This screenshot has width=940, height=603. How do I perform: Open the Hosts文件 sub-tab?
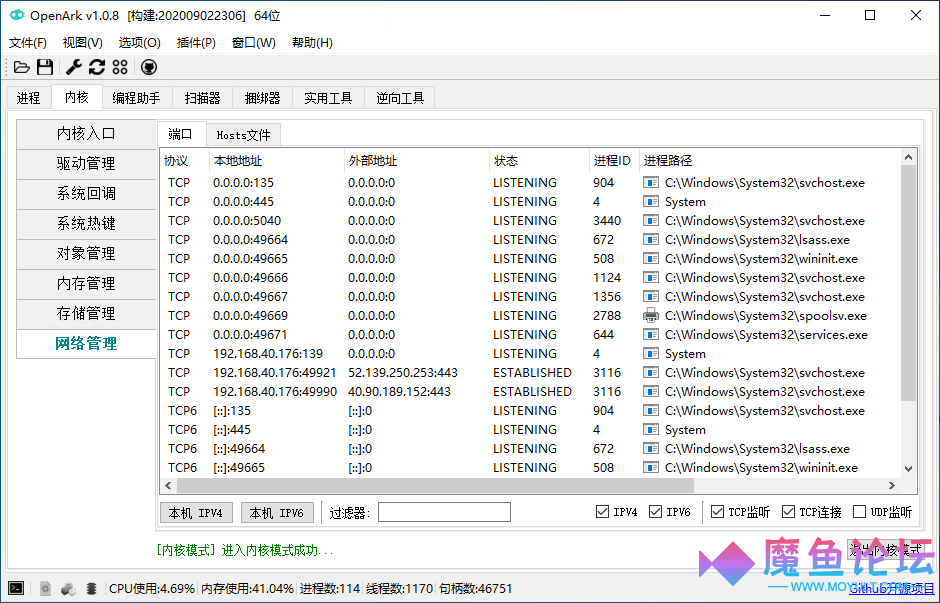click(243, 135)
